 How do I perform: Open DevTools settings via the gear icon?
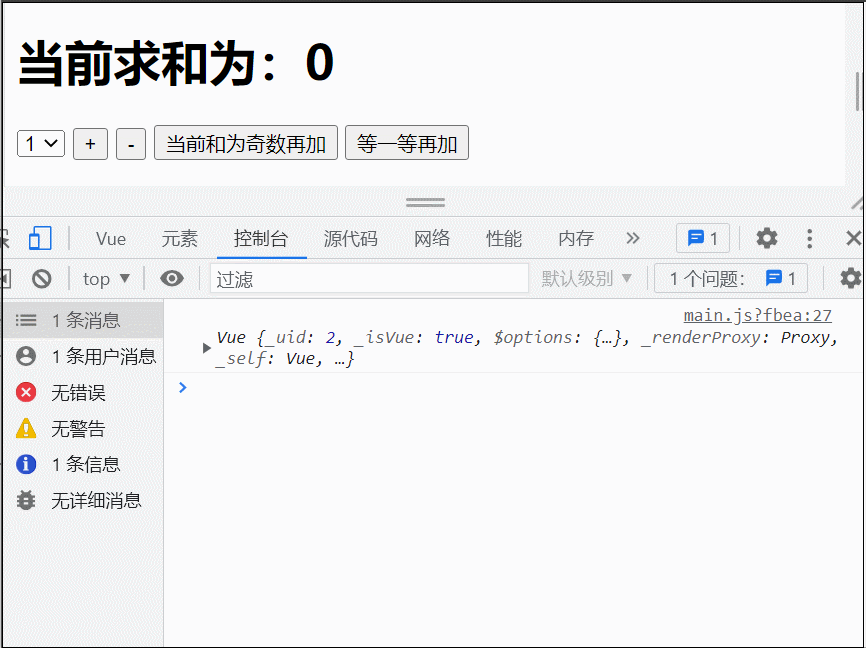765,238
